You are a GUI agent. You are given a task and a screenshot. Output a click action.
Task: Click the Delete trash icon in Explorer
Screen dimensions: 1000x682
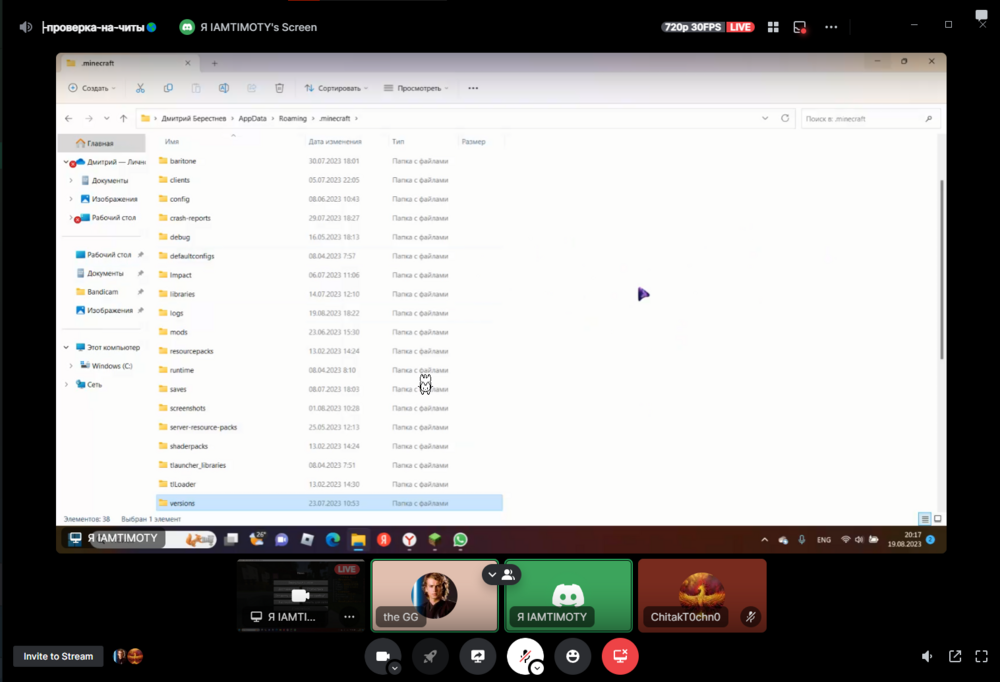(279, 88)
